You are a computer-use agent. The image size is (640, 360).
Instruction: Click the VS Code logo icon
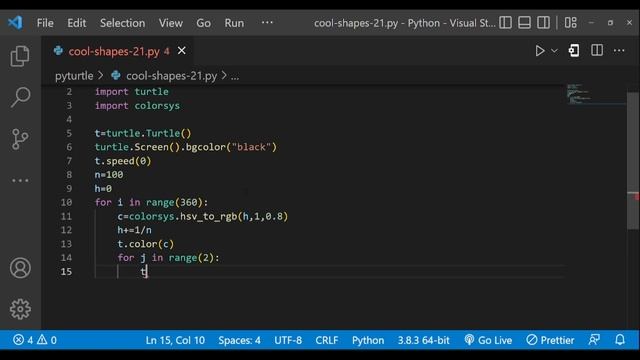click(x=15, y=22)
